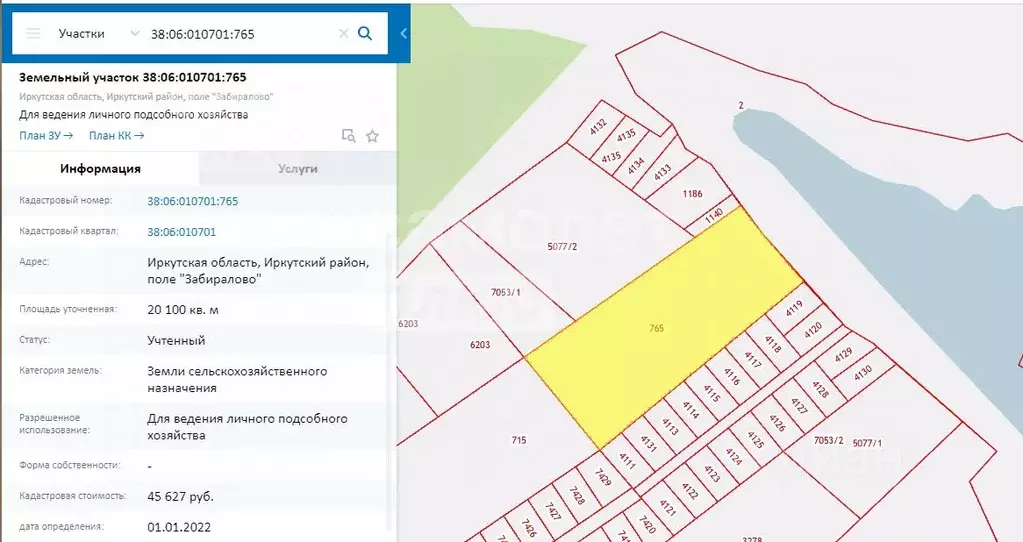Zoom to parcel with document-magnifier icon

click(x=349, y=136)
